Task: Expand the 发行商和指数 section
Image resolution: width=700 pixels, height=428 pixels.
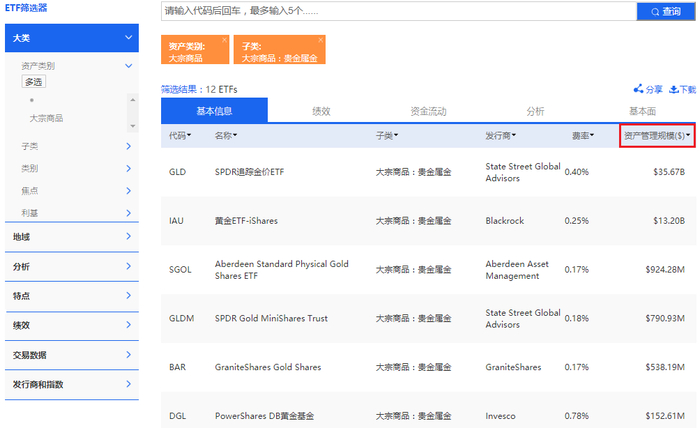Action: (x=72, y=384)
